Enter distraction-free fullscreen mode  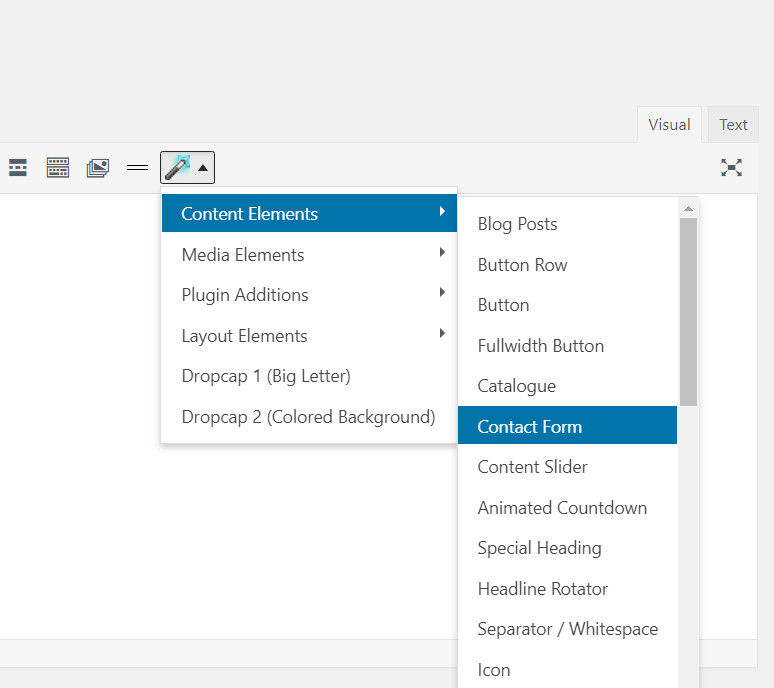click(731, 168)
